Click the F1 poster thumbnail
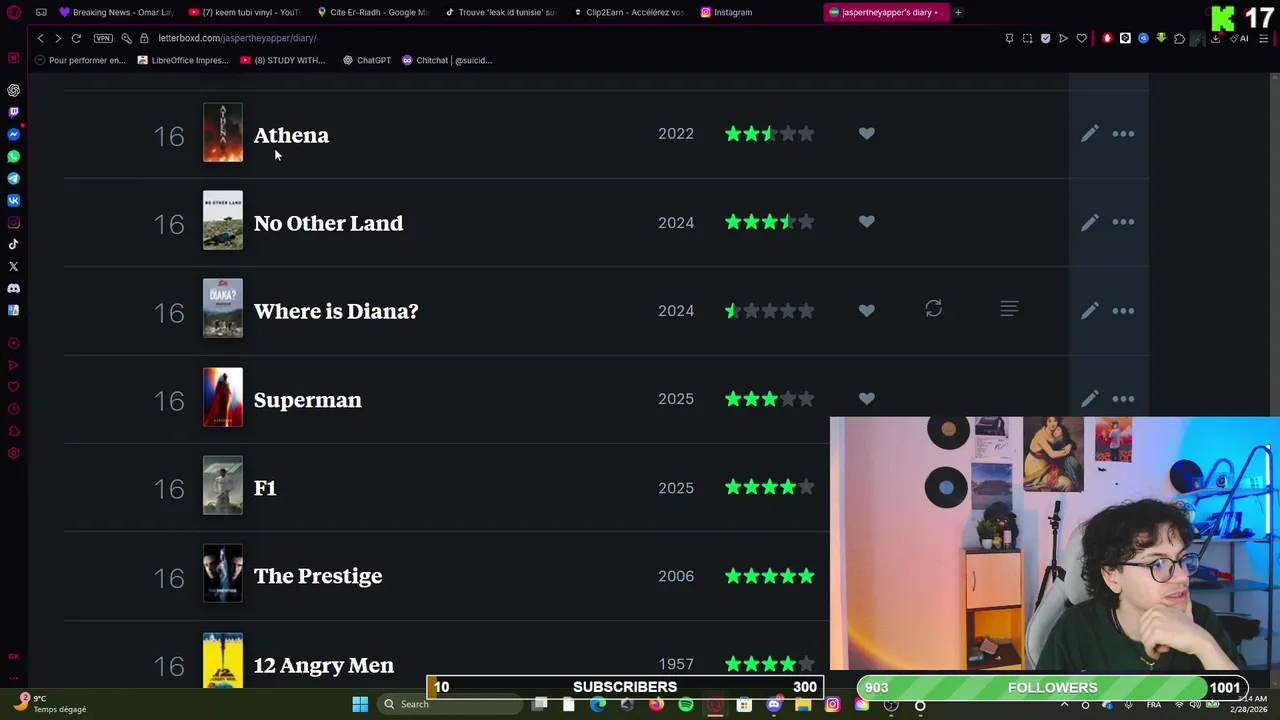The image size is (1280, 720). coord(222,485)
